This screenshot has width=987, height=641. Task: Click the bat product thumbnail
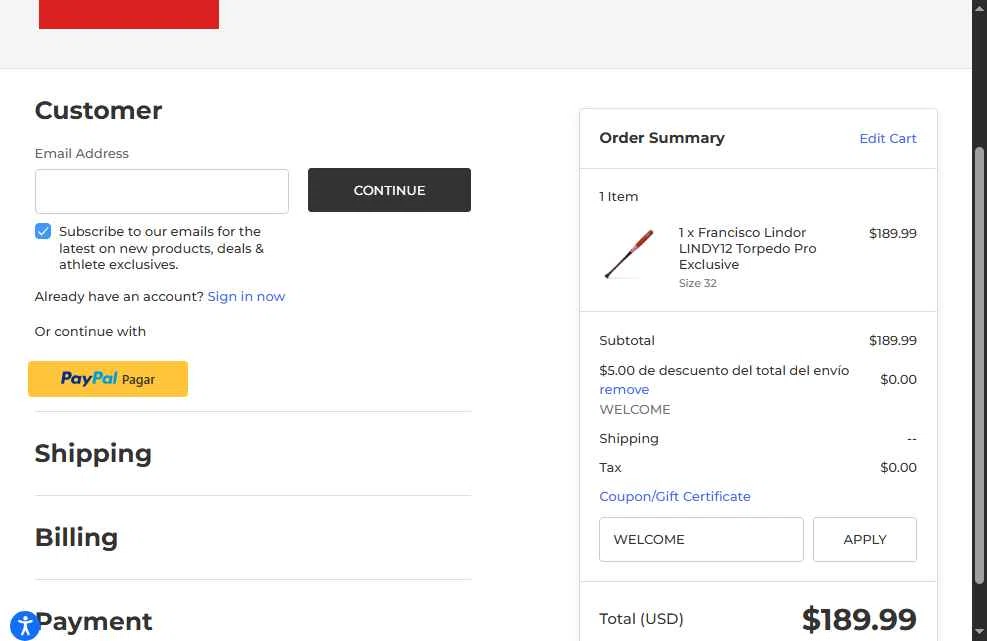click(629, 254)
